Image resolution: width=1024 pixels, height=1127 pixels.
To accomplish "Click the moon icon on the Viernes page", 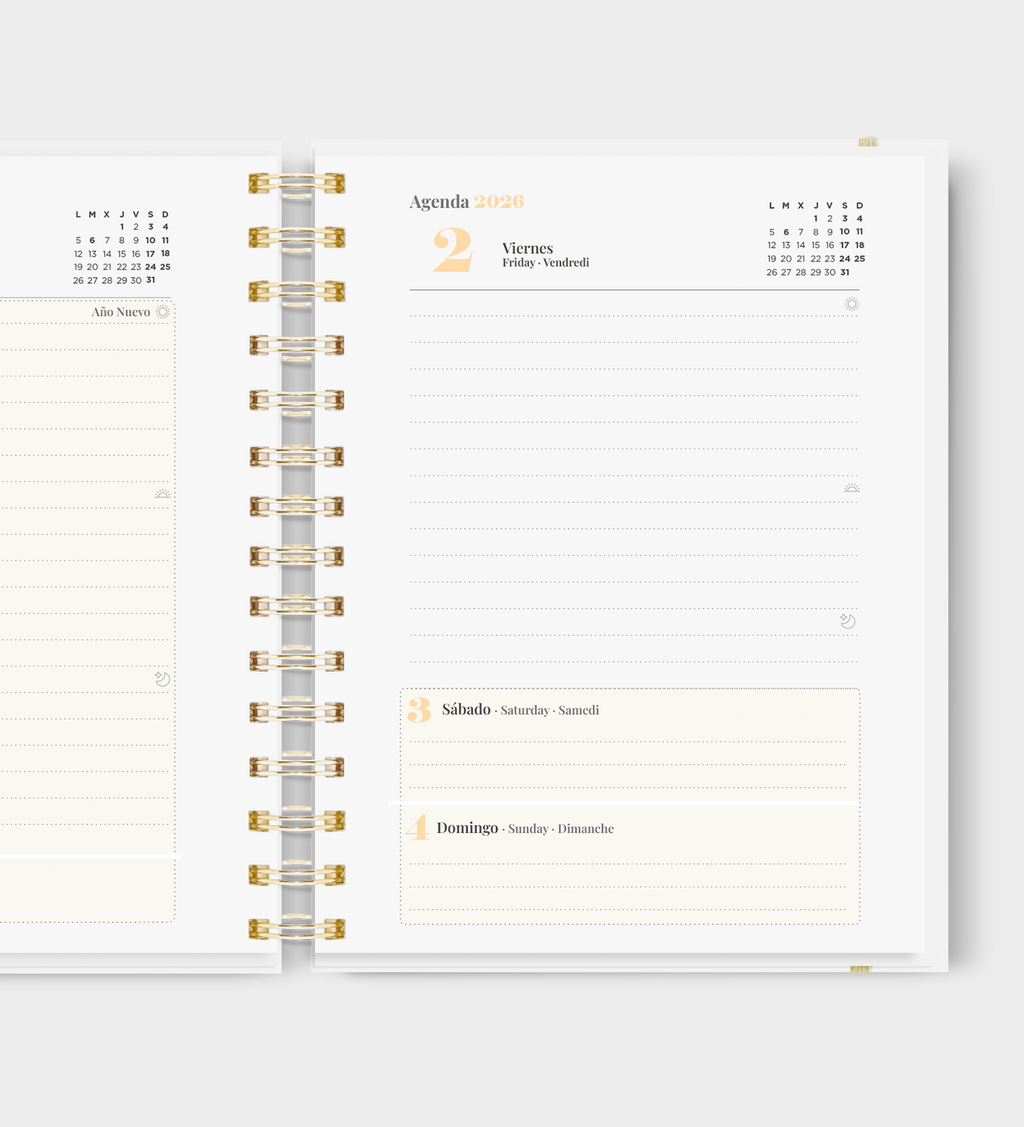I will pos(848,621).
